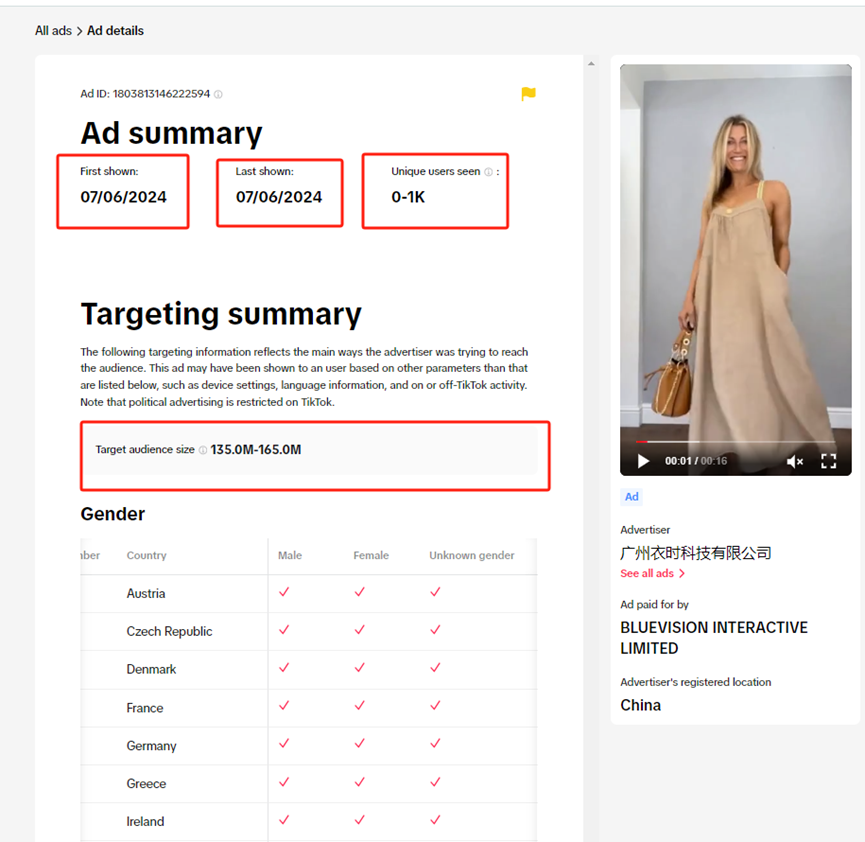
Task: Click the yellow report flag icon
Action: [528, 94]
